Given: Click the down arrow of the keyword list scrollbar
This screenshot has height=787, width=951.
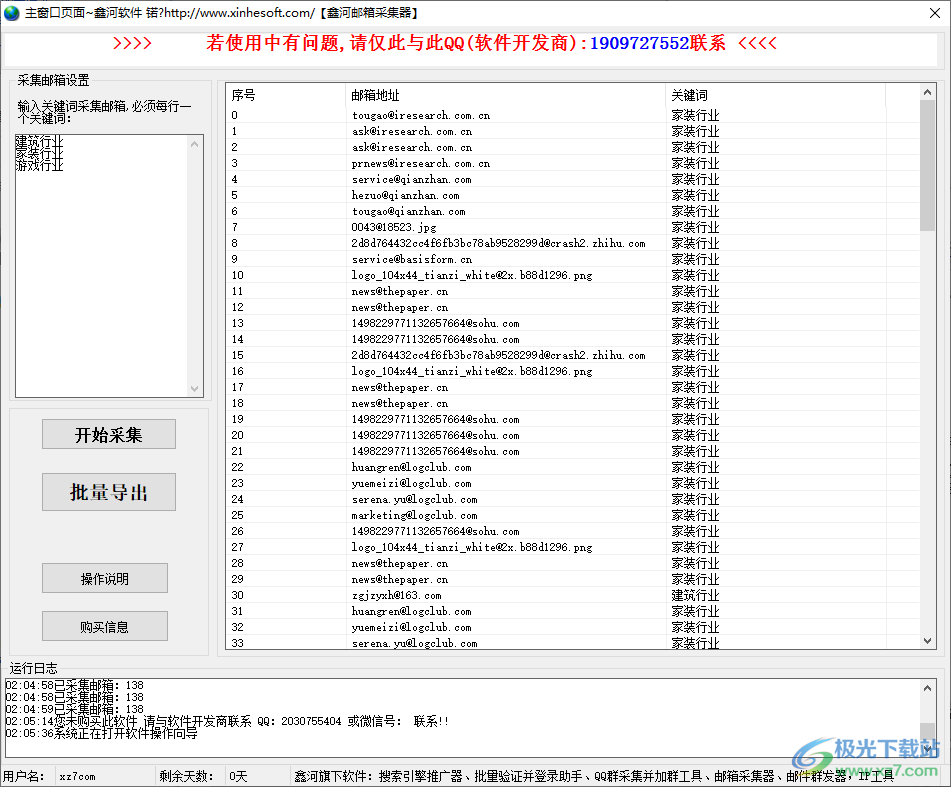Looking at the screenshot, I should pyautogui.click(x=196, y=388).
